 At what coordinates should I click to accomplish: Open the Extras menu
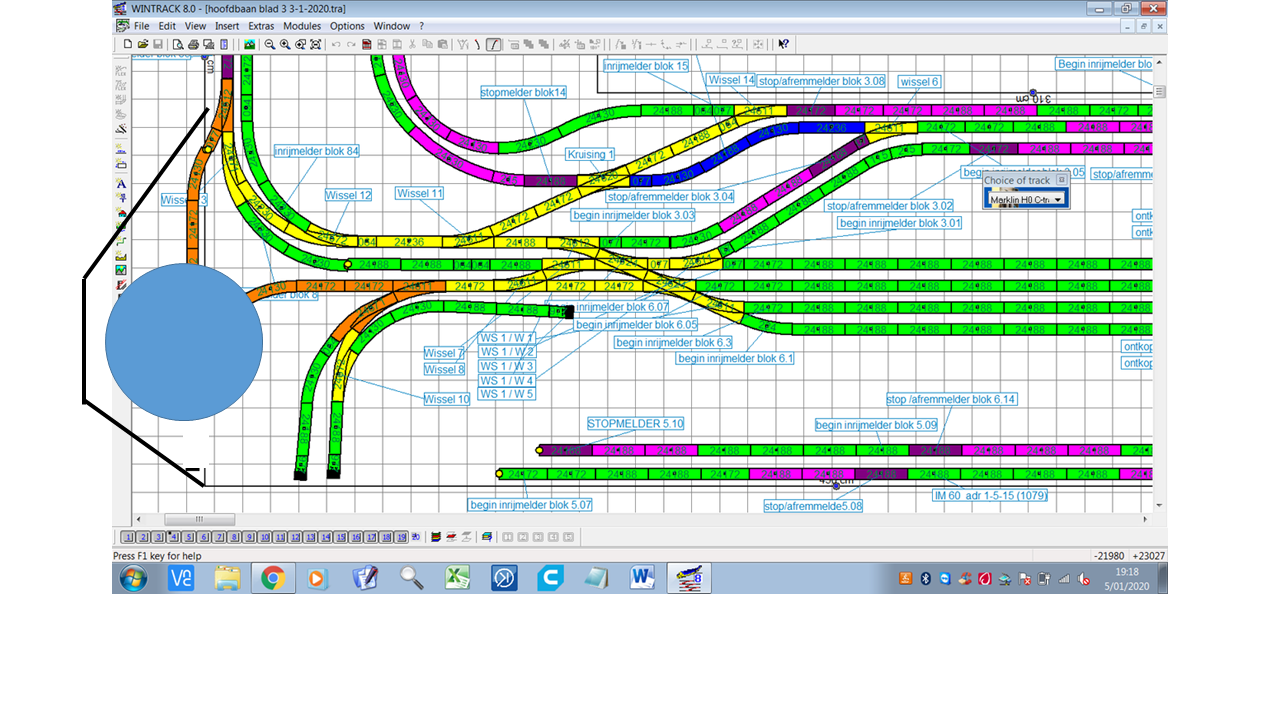pyautogui.click(x=261, y=26)
